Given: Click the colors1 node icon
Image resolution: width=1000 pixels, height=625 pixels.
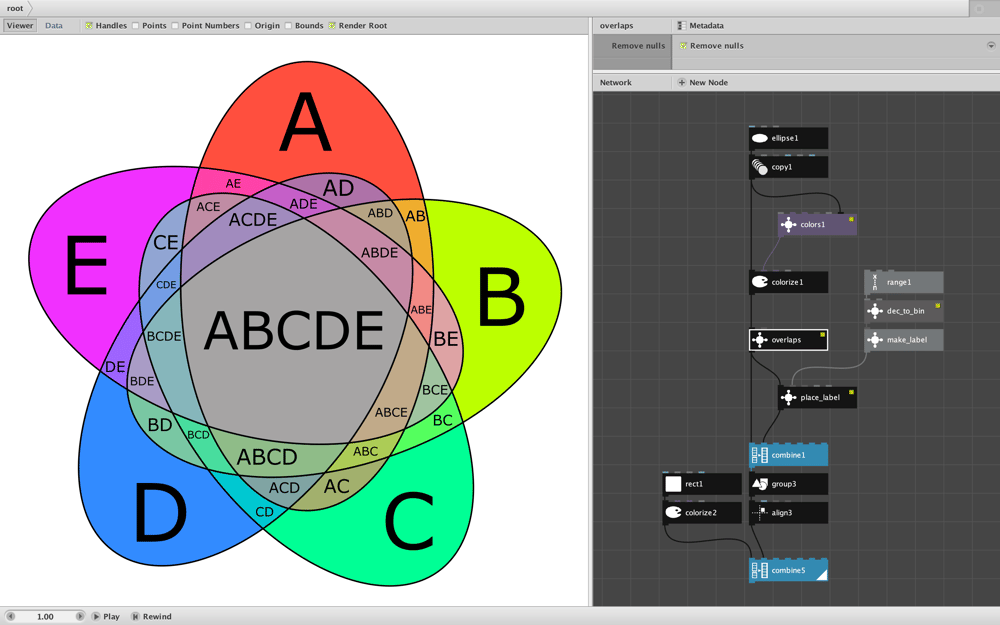Looking at the screenshot, I should click(788, 224).
